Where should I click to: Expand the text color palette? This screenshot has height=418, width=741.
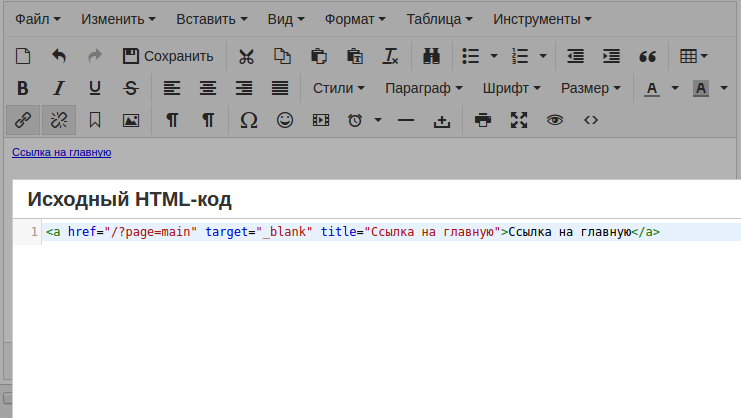point(675,88)
